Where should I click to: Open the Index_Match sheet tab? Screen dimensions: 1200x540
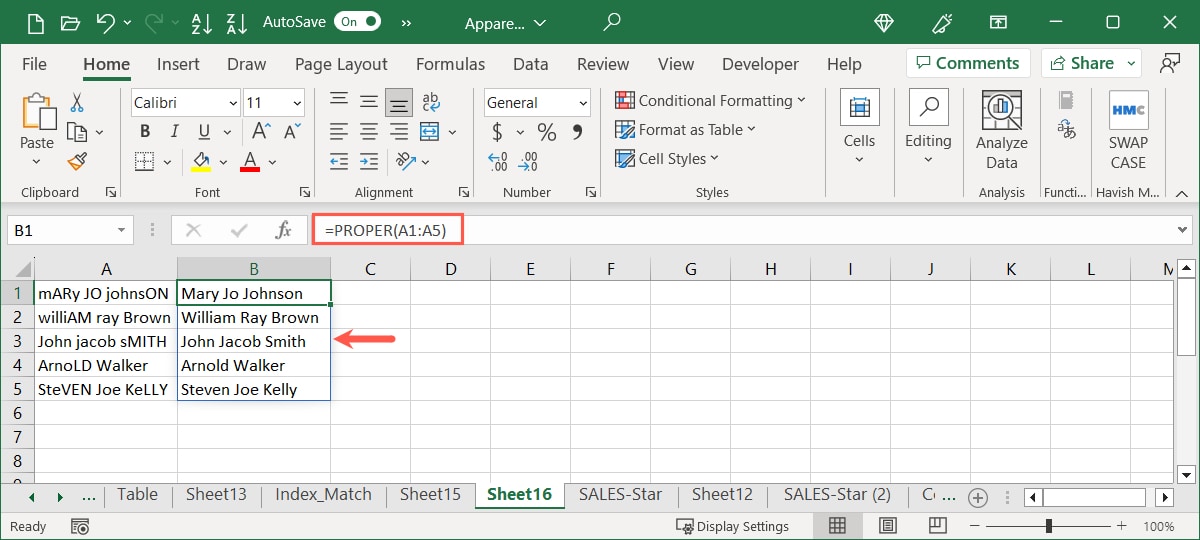click(x=323, y=494)
